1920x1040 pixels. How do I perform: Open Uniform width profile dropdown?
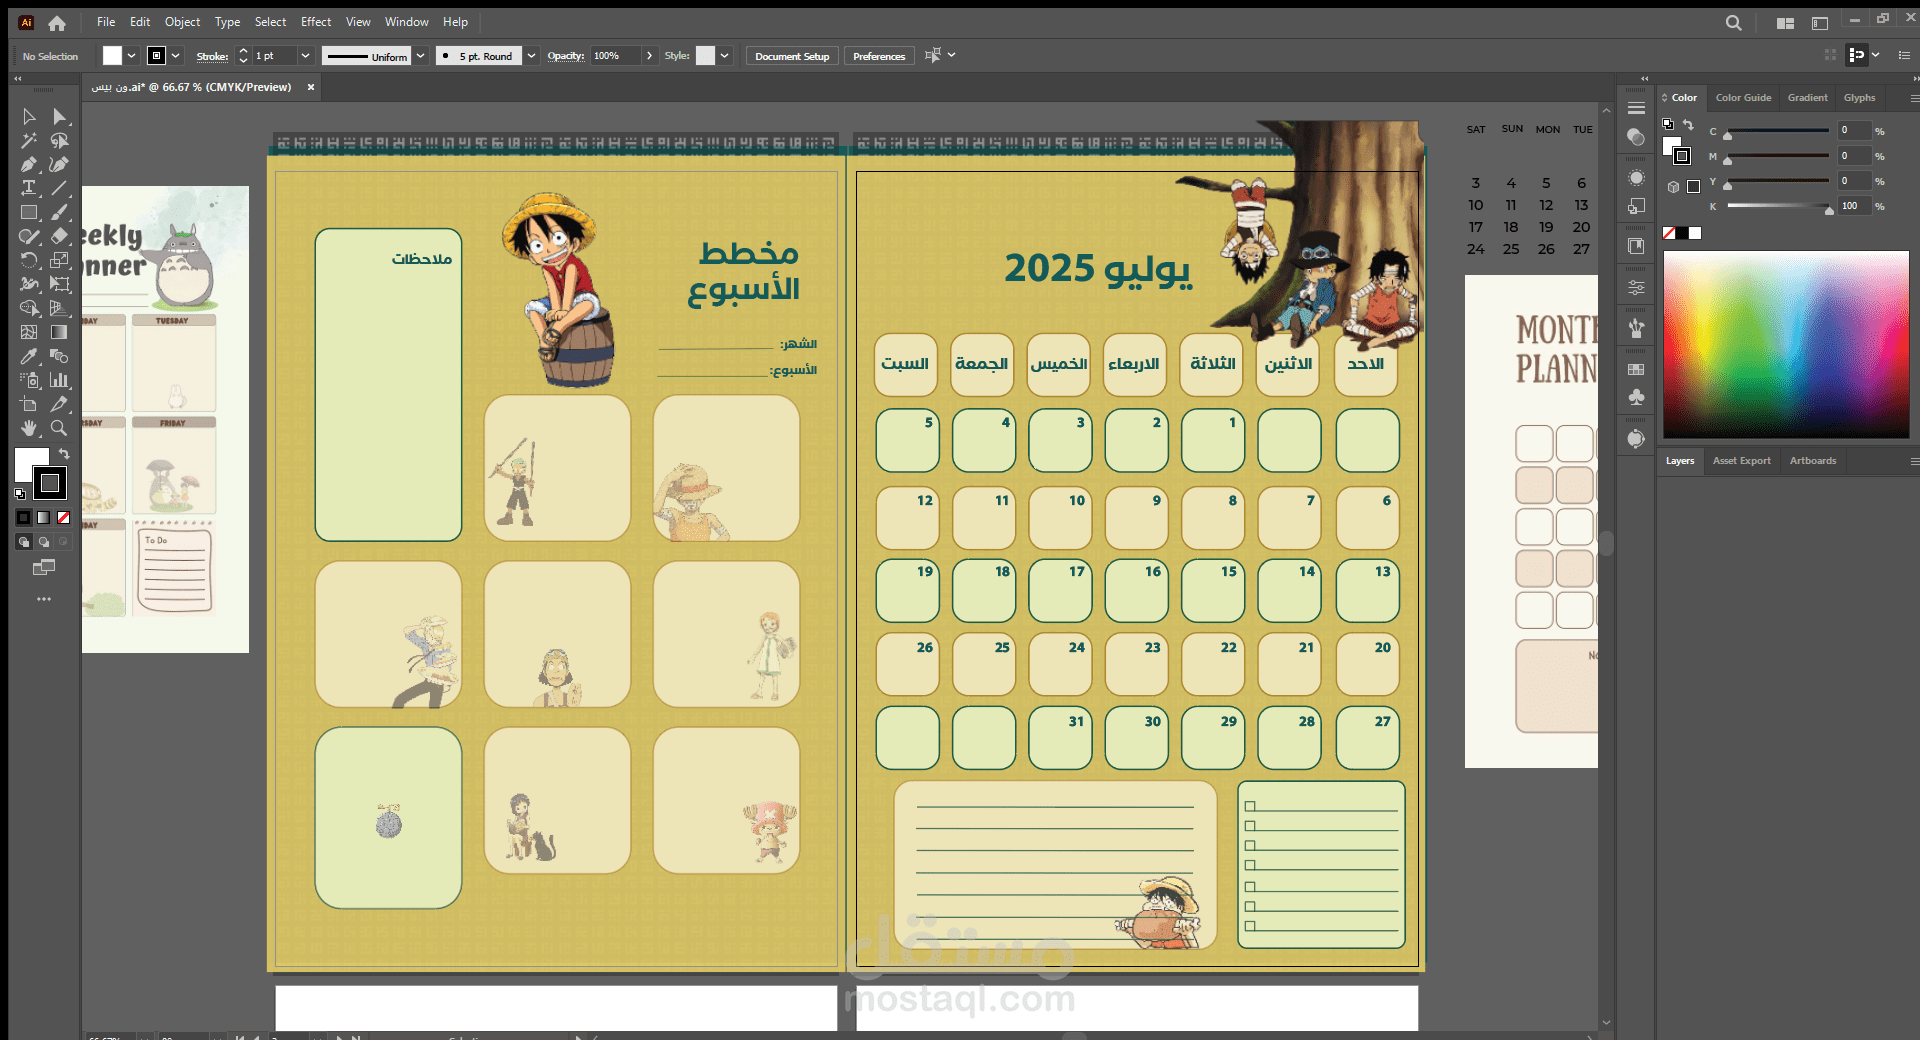(x=420, y=56)
